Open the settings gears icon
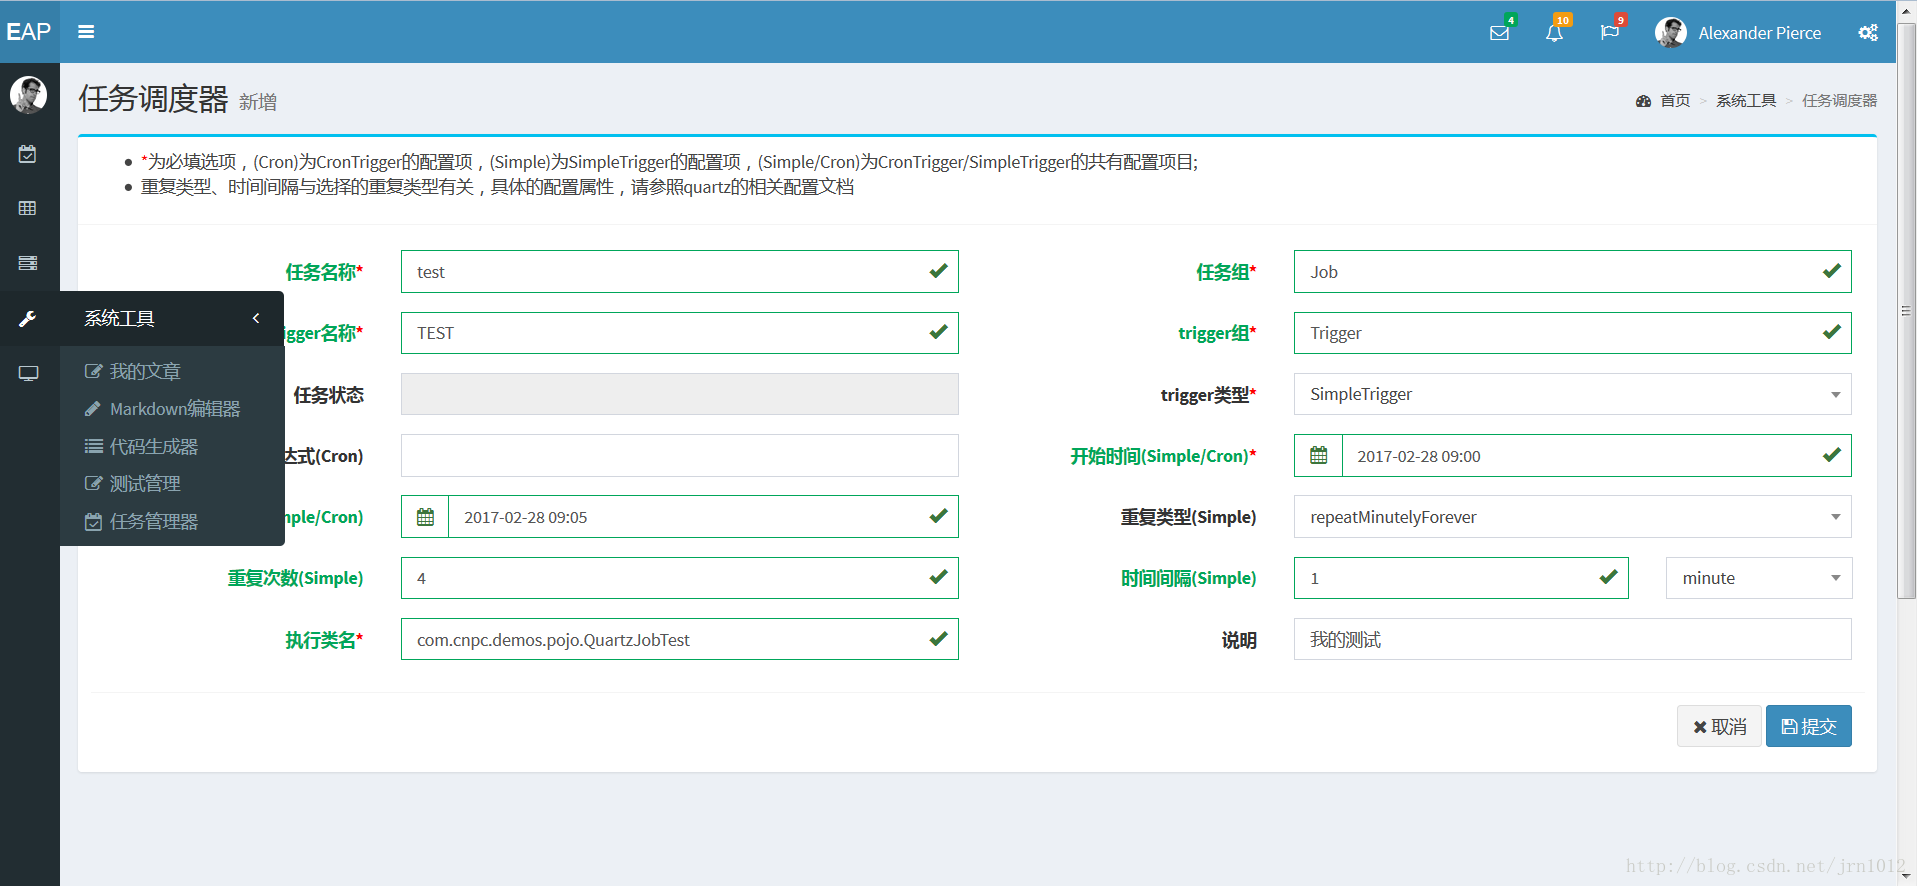The height and width of the screenshot is (886, 1917). pos(1867,33)
